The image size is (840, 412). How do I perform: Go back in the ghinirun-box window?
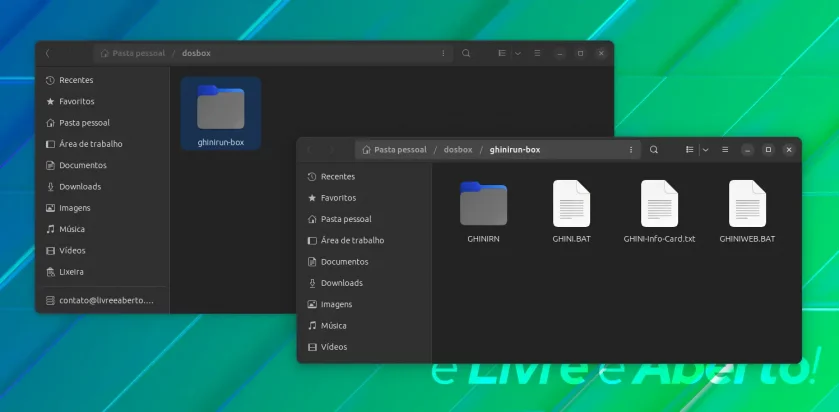tap(309, 150)
